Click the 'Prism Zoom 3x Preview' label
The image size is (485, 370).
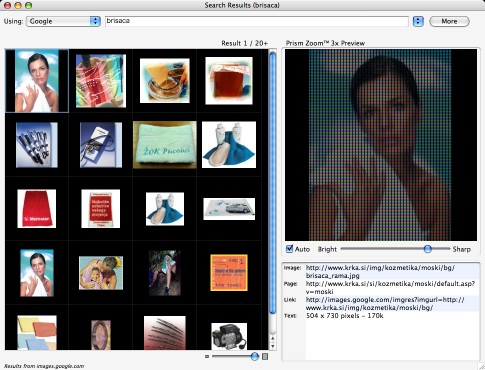coord(325,43)
